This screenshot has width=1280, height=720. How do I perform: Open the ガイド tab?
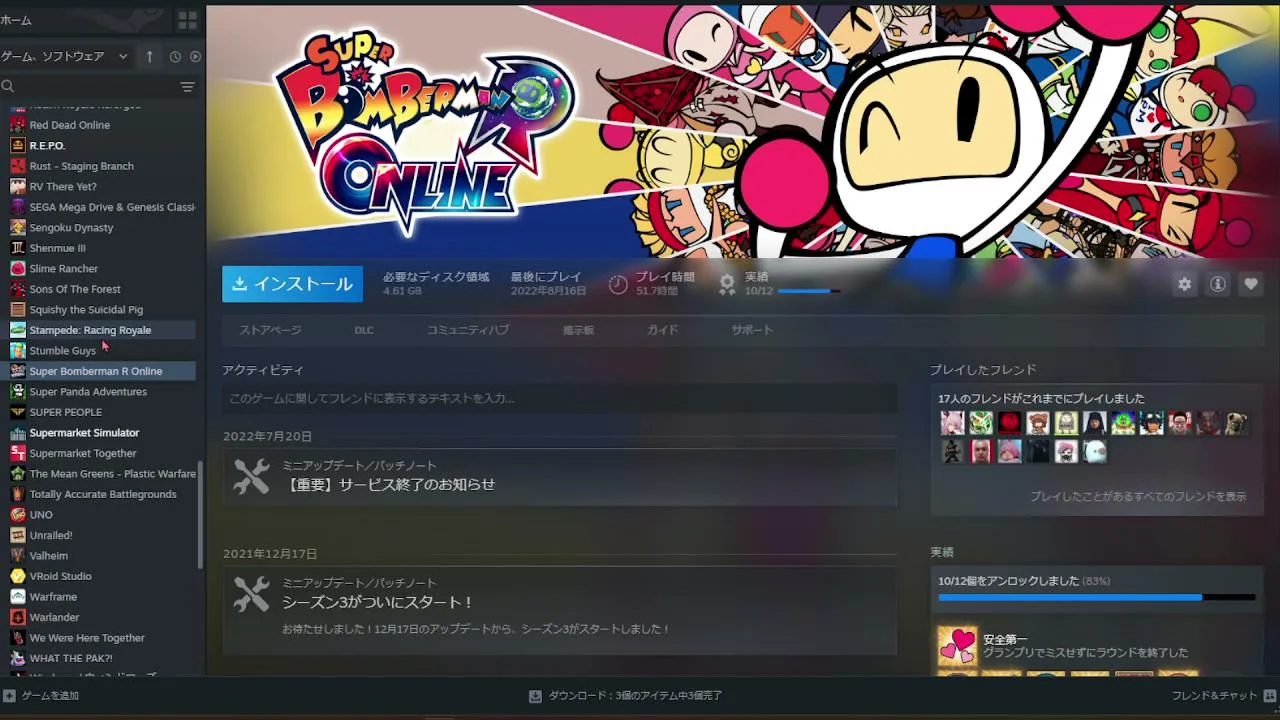point(662,330)
